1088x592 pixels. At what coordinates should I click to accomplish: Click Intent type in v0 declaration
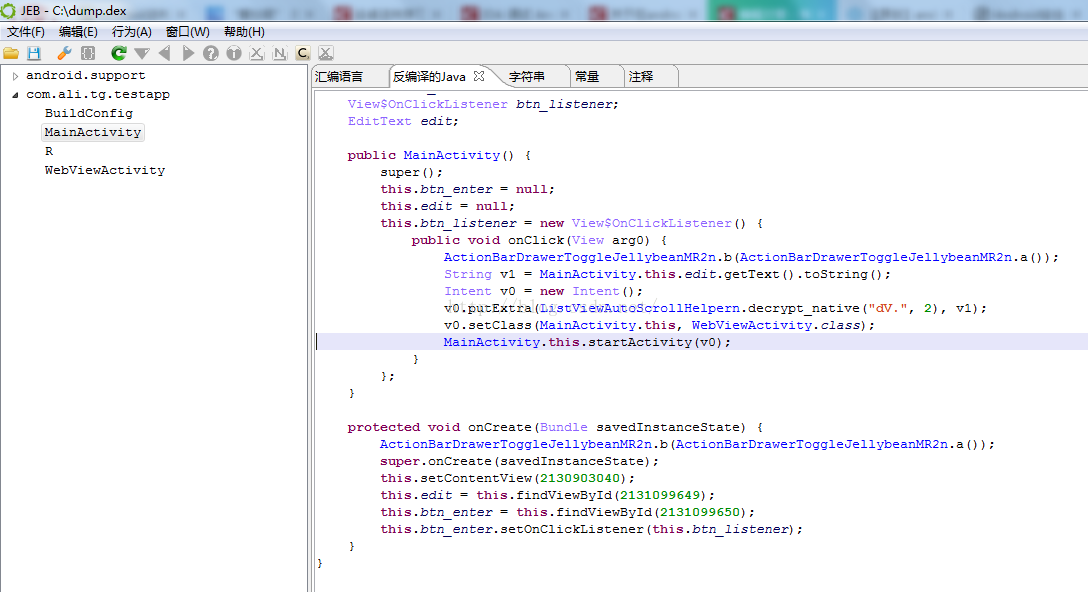(468, 291)
